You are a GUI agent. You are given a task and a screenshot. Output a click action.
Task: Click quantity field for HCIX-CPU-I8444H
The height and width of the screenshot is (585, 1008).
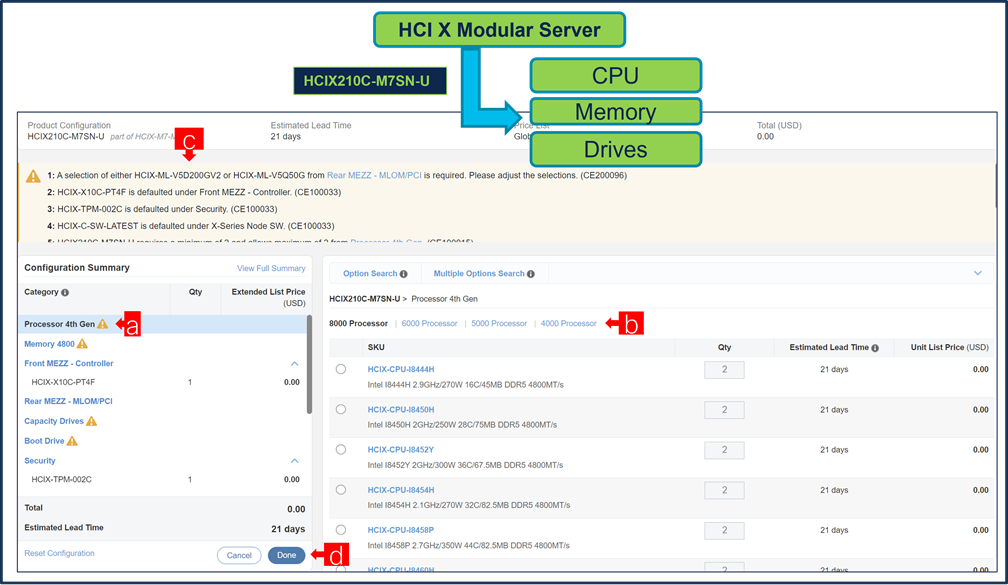[x=724, y=370]
